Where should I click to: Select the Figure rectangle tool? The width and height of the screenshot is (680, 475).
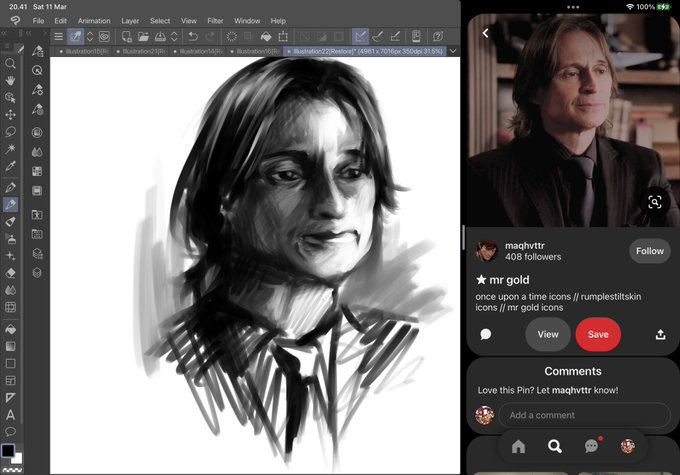10,364
